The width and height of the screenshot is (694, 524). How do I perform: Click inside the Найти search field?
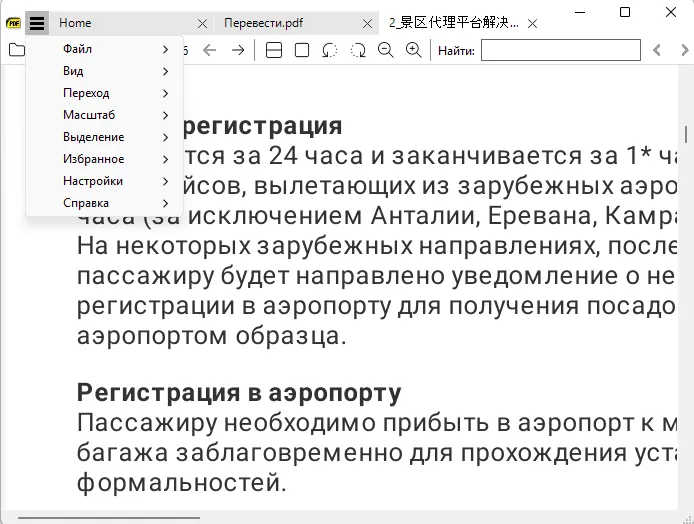tap(561, 50)
